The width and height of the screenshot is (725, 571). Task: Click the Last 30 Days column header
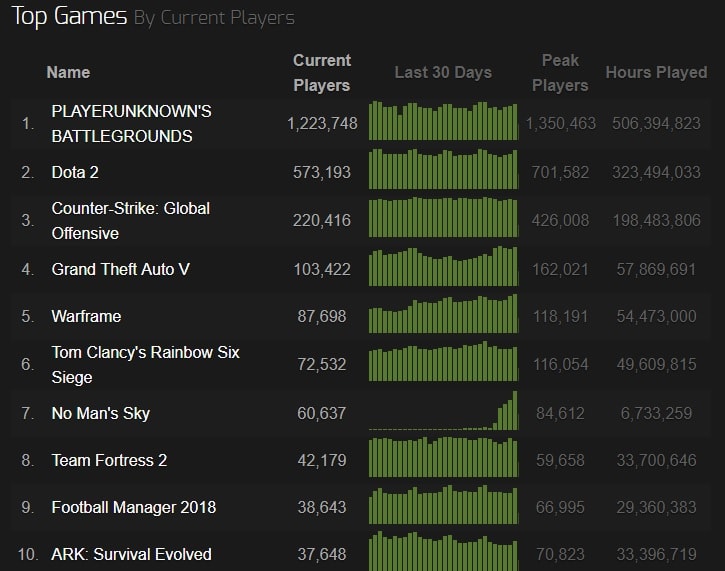tap(443, 72)
